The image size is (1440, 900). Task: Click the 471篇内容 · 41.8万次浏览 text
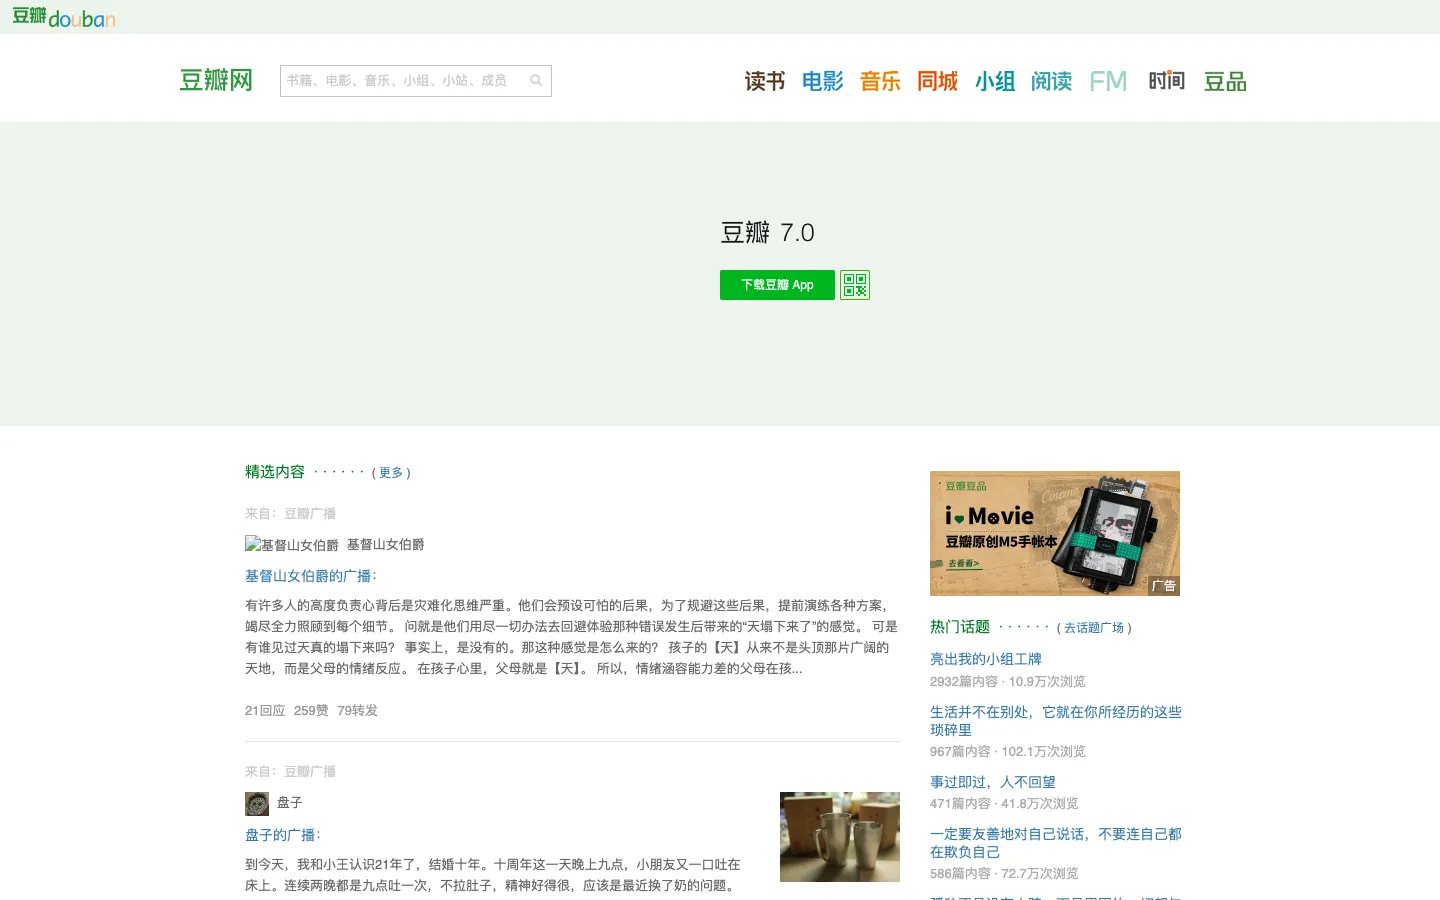[1004, 804]
